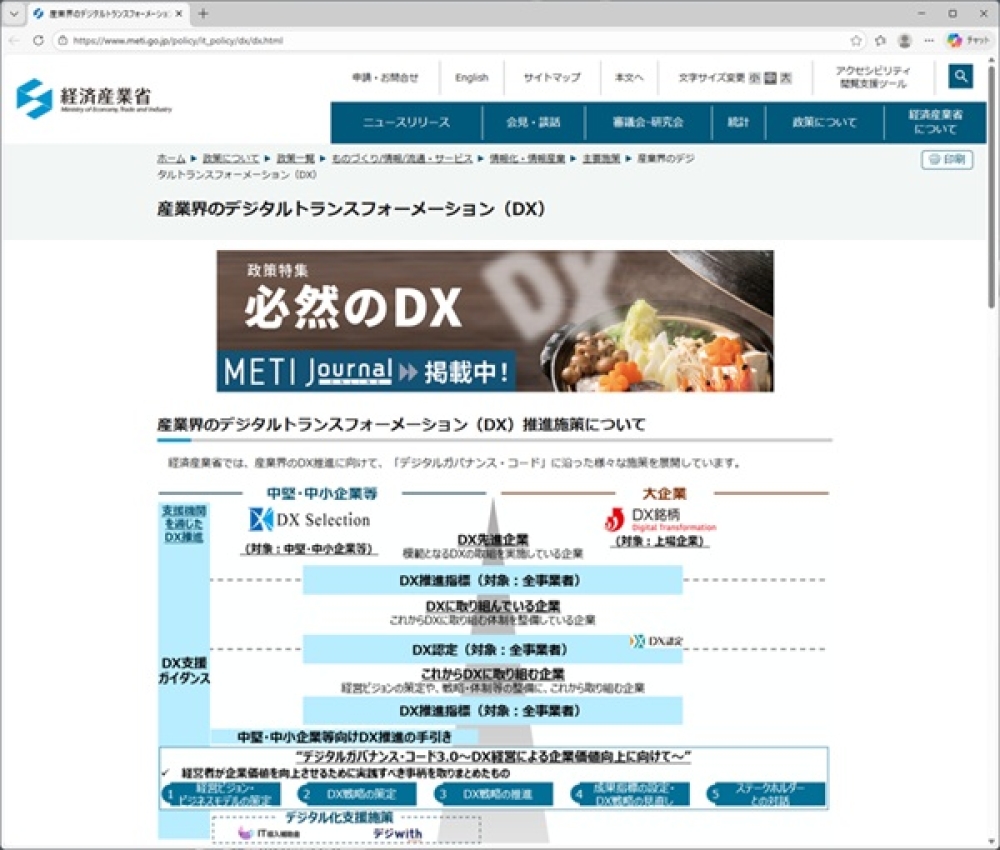Add page to favorites with star icon
This screenshot has height=850, width=1000.
point(856,41)
